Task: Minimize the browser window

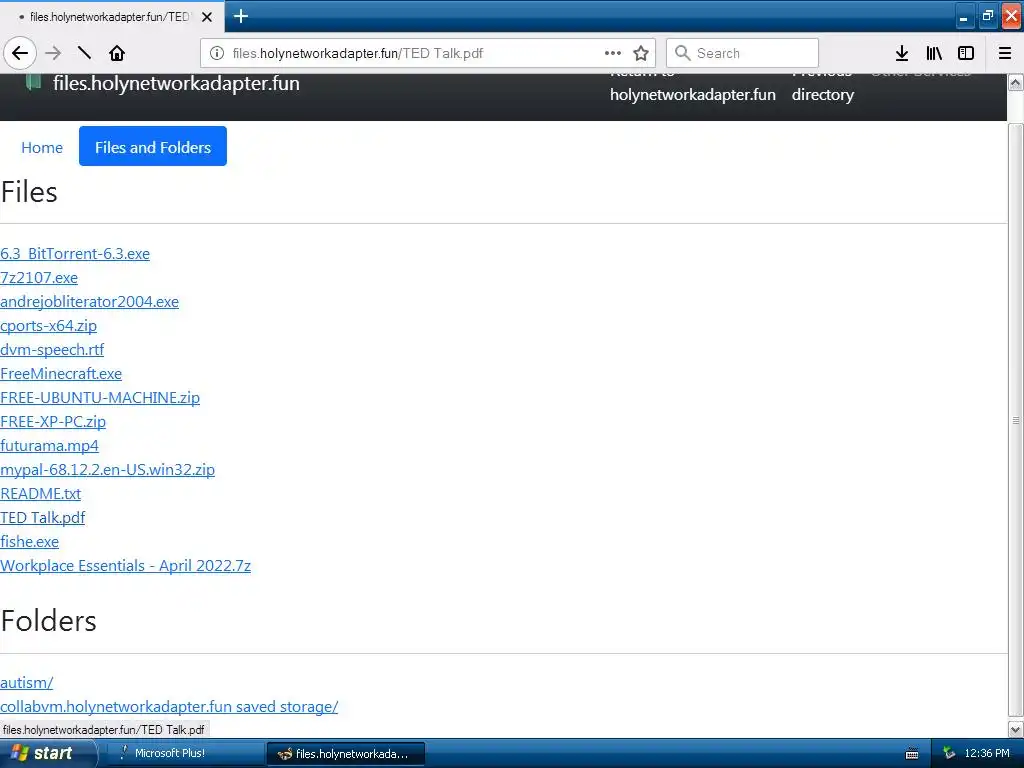Action: (x=964, y=16)
